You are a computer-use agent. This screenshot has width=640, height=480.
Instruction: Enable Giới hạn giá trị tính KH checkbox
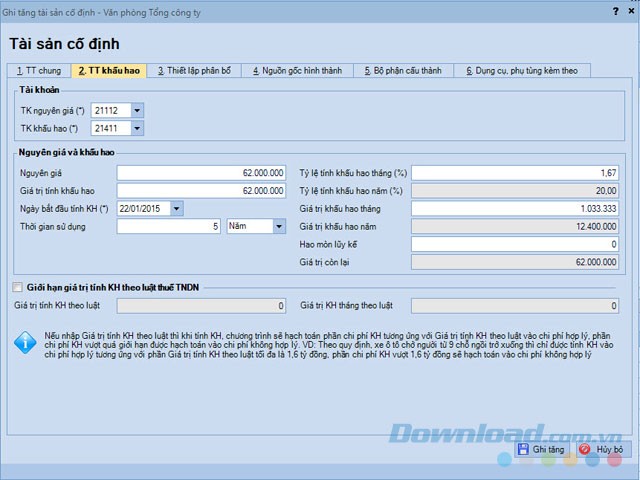(x=17, y=287)
